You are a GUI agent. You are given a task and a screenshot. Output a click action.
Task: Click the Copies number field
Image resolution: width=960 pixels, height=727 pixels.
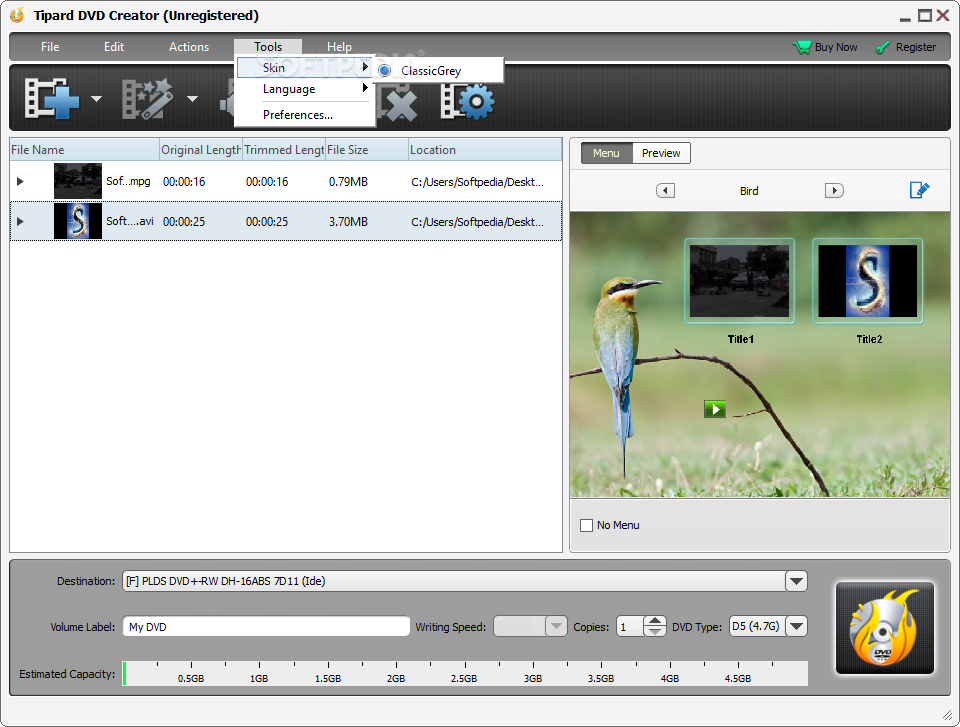pyautogui.click(x=630, y=627)
